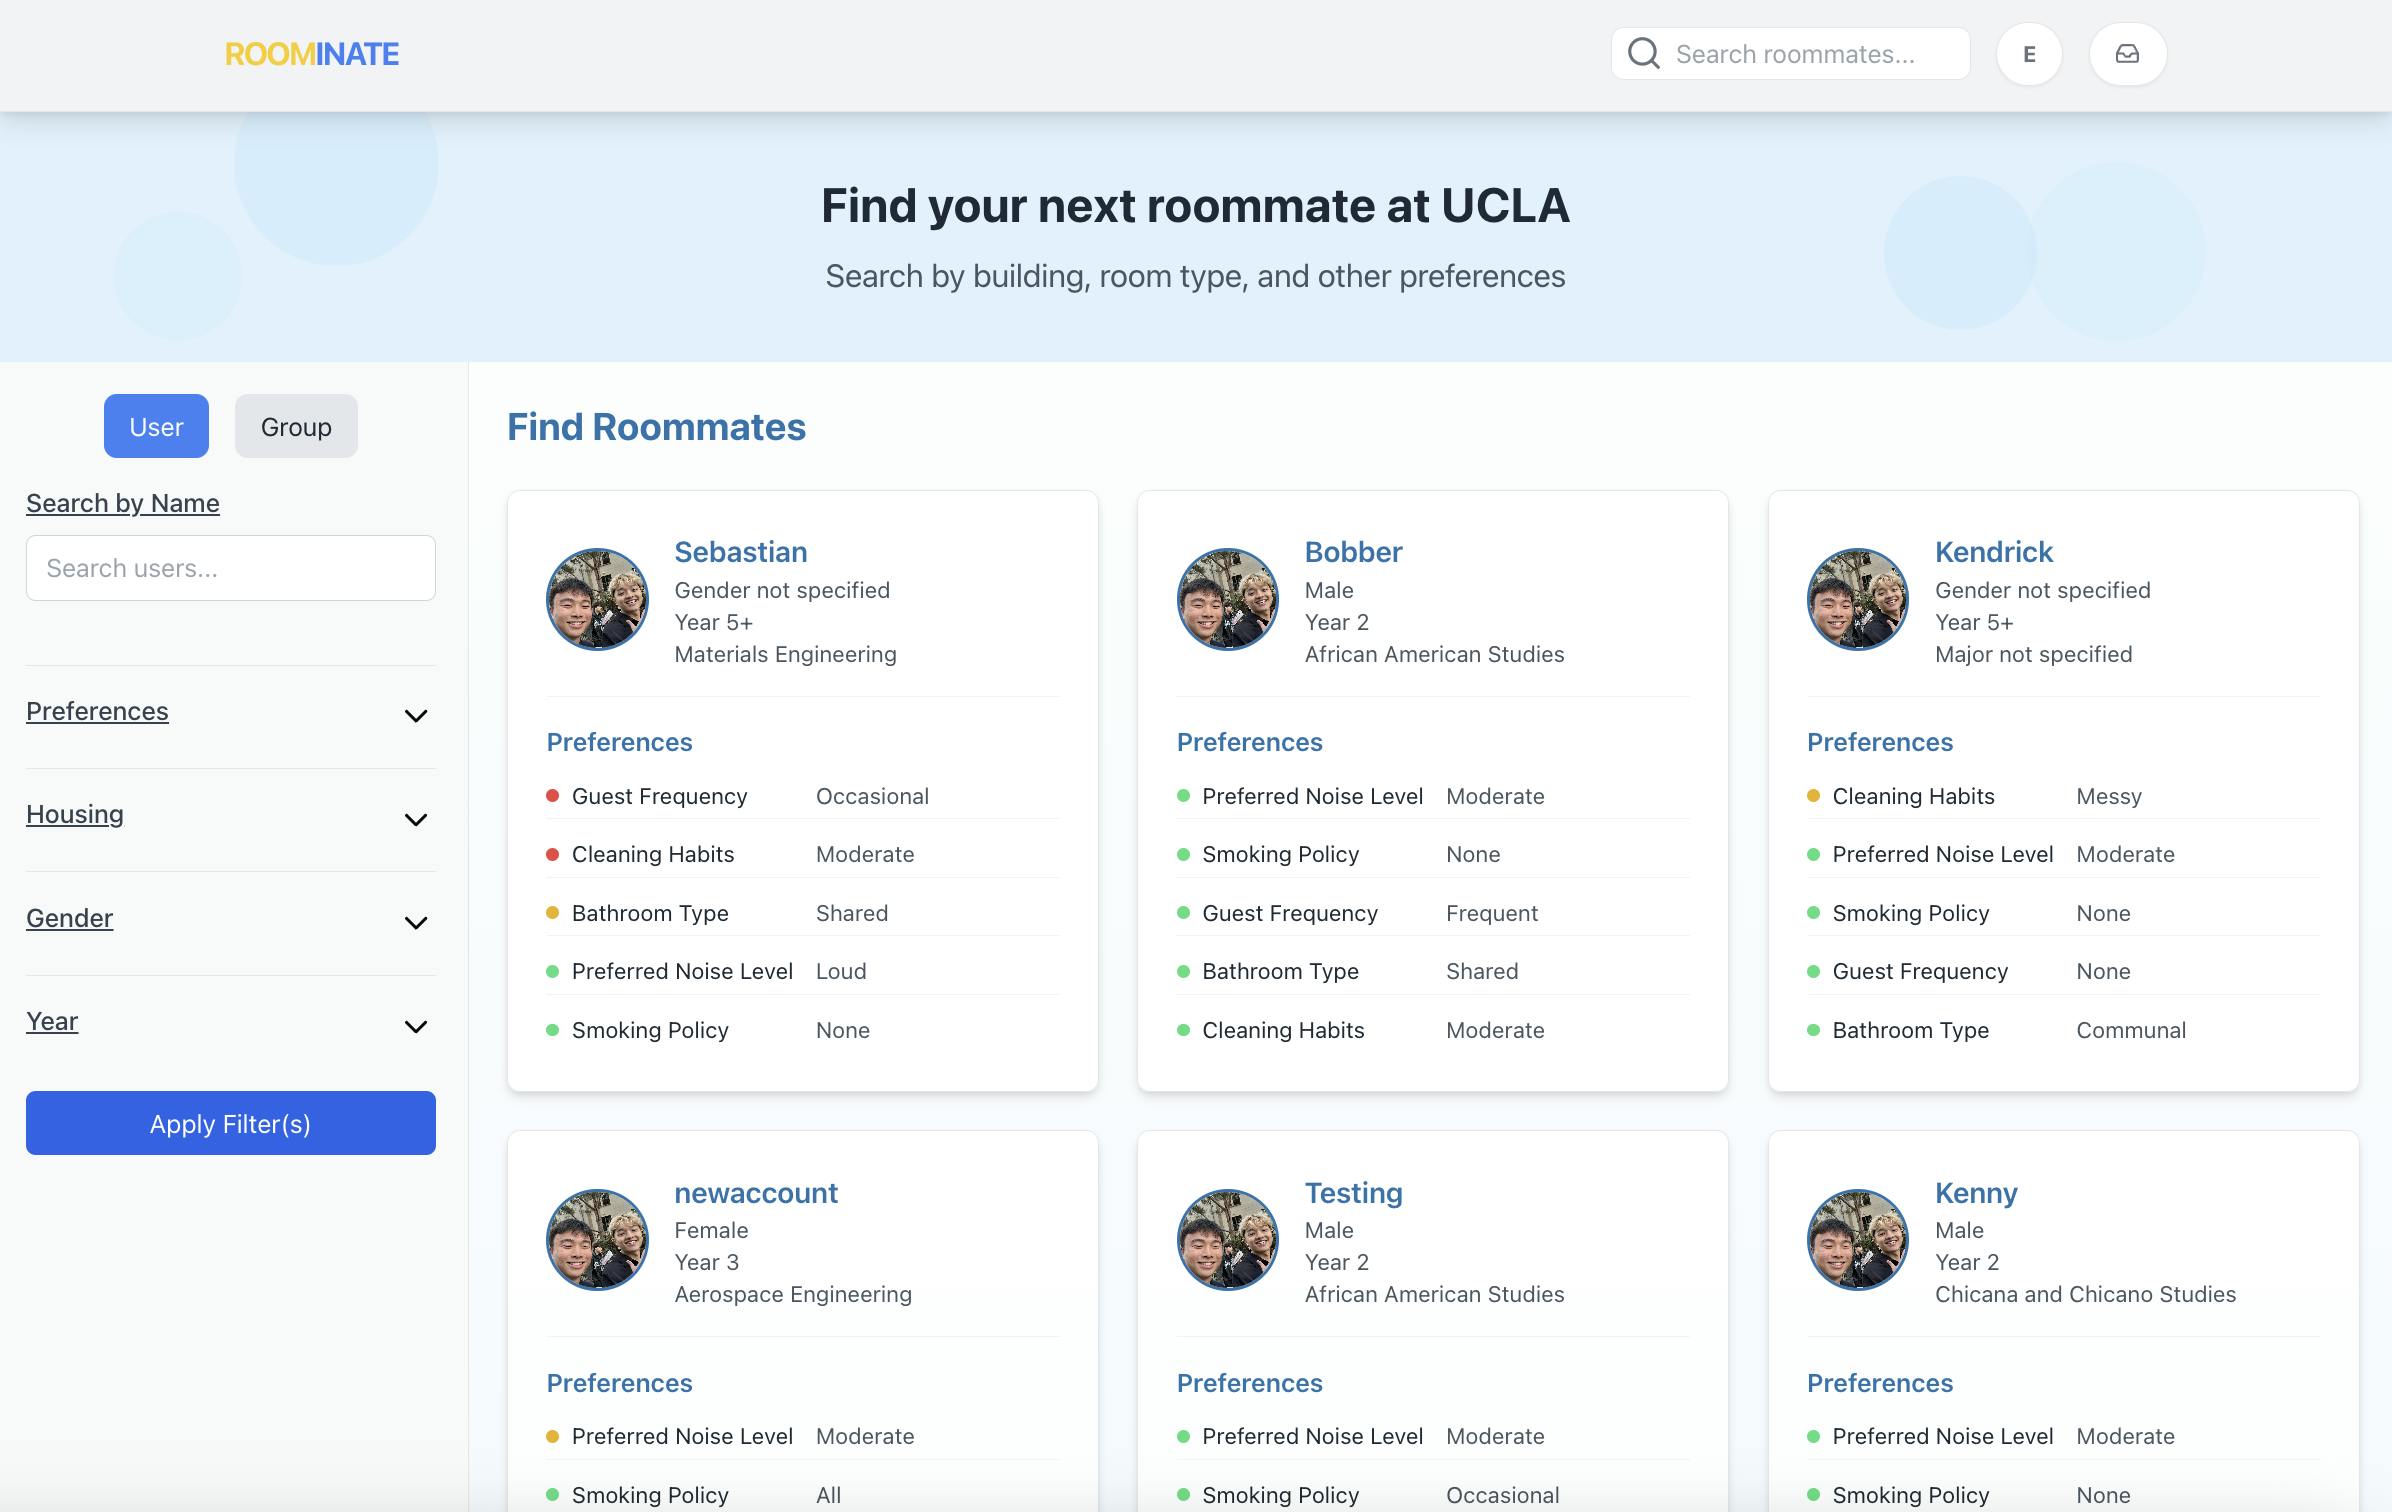This screenshot has height=1512, width=2392.
Task: Click newaccount's 'All' smoking policy value
Action: [x=828, y=1495]
